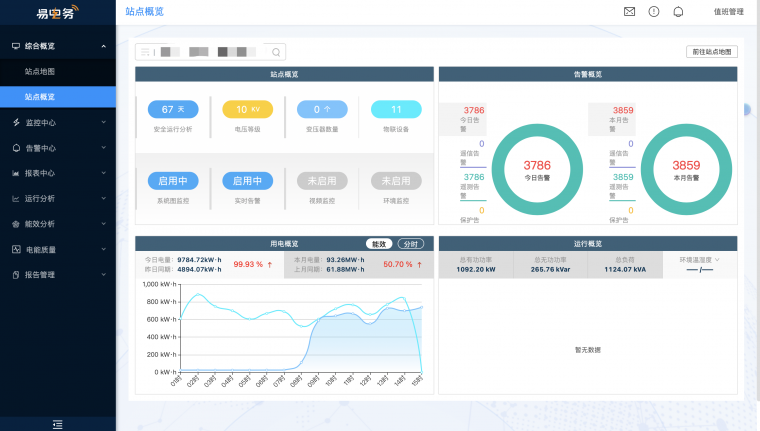Enable 视频监控 未启用 status pill
The width and height of the screenshot is (760, 431).
point(321,181)
